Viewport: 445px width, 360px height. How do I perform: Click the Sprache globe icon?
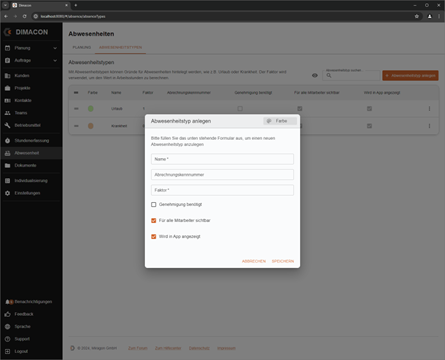coord(7,326)
